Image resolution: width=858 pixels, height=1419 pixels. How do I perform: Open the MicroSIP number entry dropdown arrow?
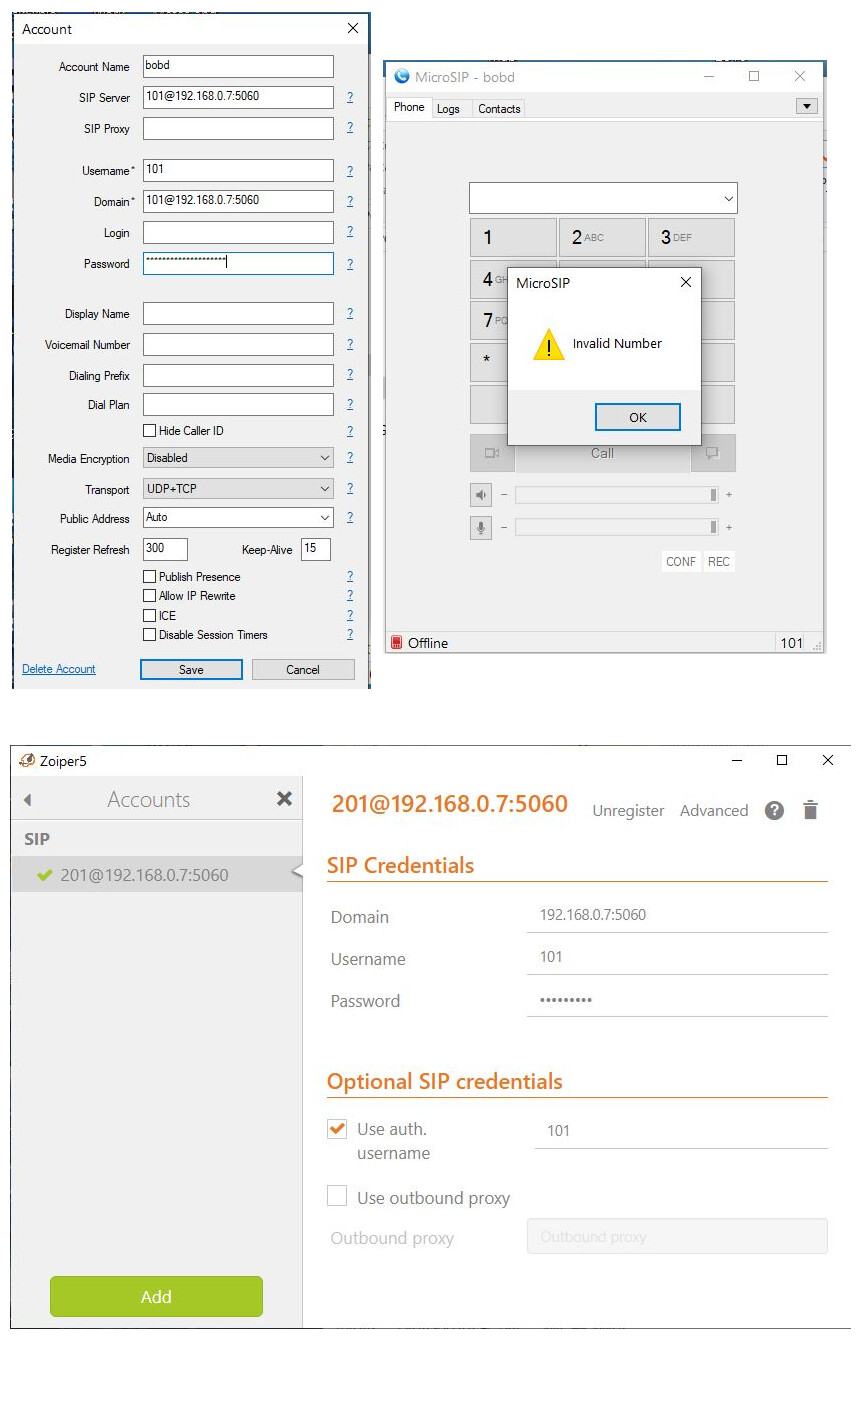(x=728, y=199)
